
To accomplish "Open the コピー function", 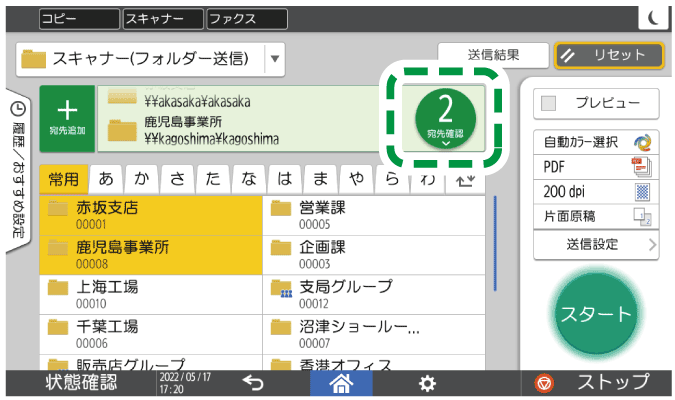I will point(79,19).
